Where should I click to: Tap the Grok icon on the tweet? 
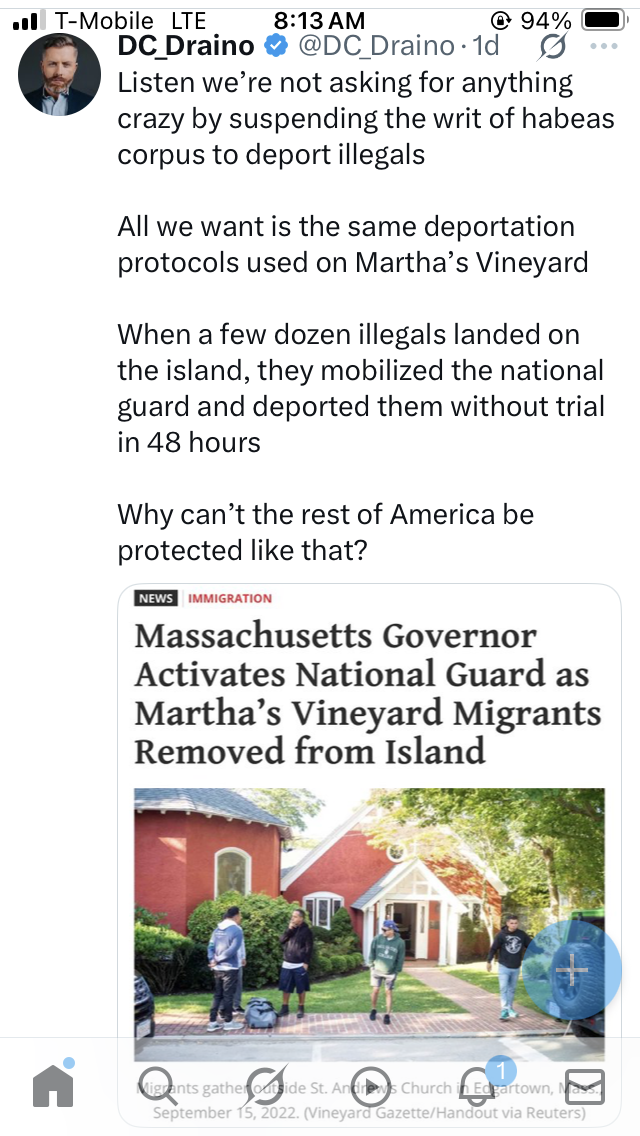click(x=551, y=47)
